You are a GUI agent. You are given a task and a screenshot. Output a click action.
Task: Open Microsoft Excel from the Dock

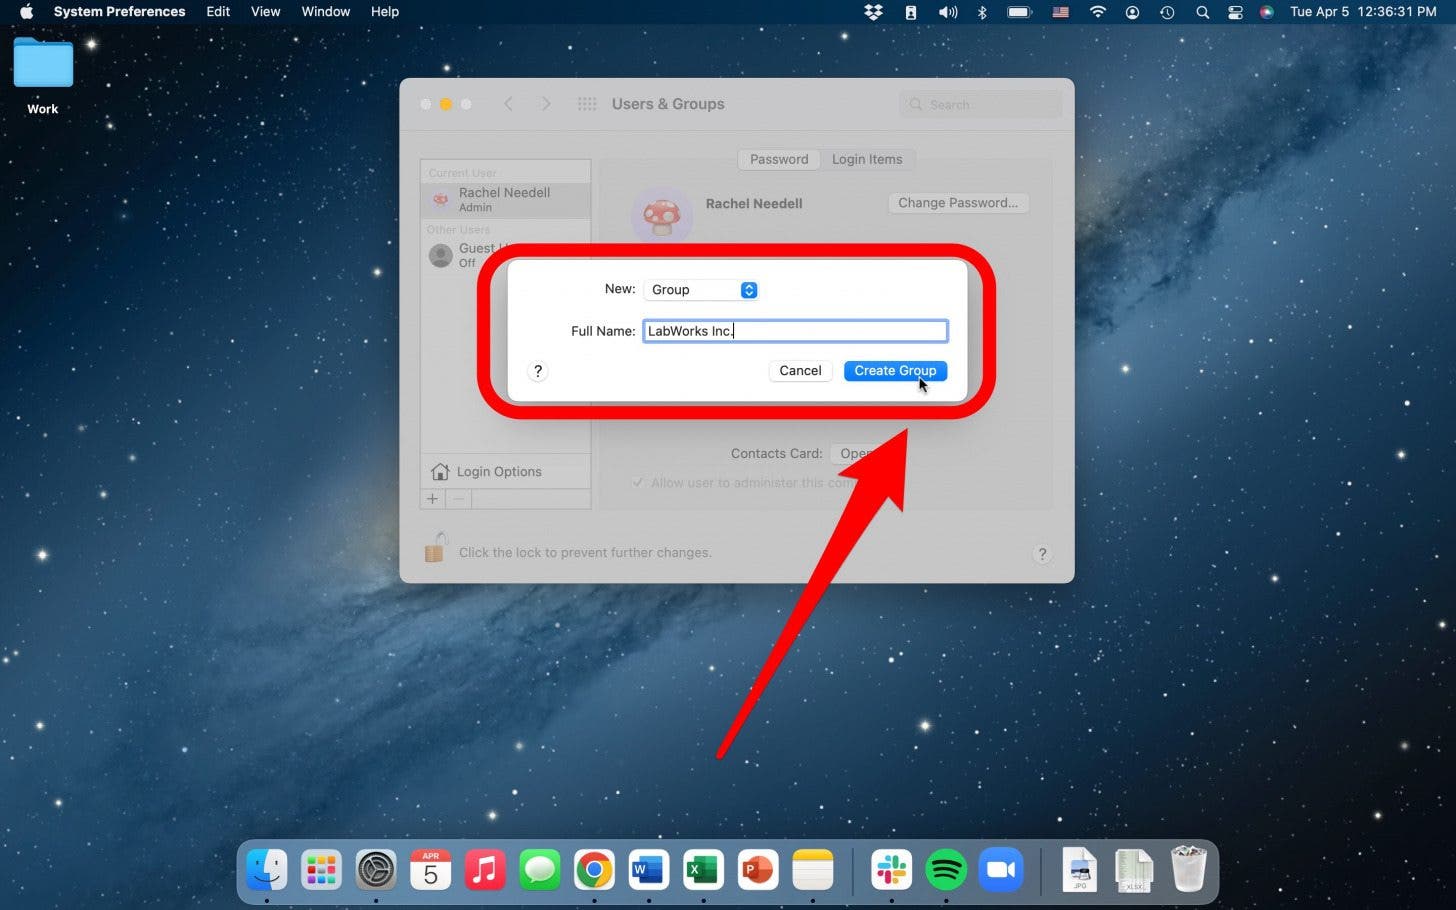(x=703, y=870)
